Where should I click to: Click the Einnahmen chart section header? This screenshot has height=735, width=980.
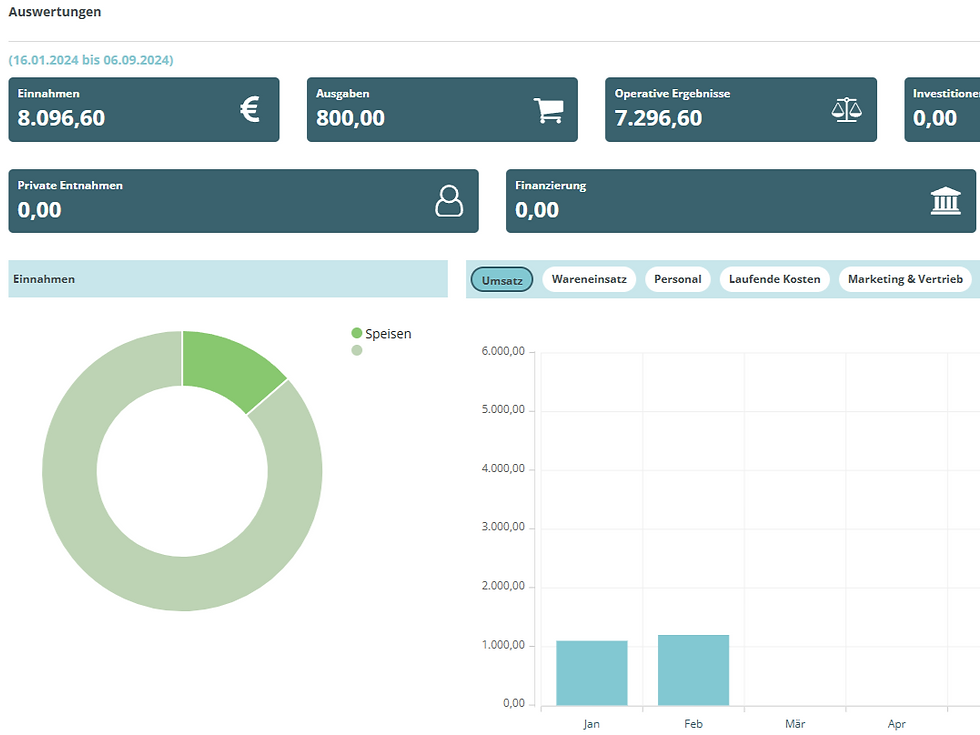coord(228,279)
